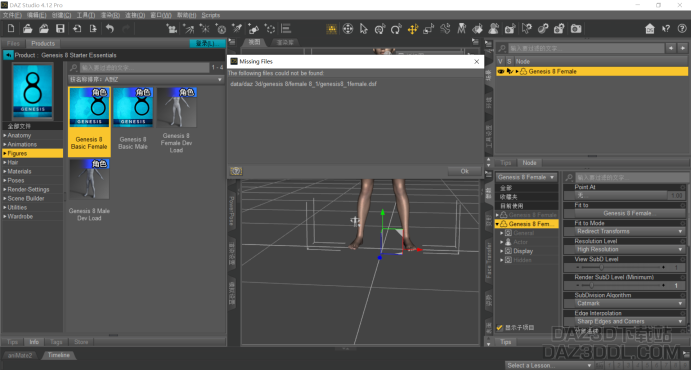Click the Undo arrow icon
691x370 pixels.
(110, 29)
